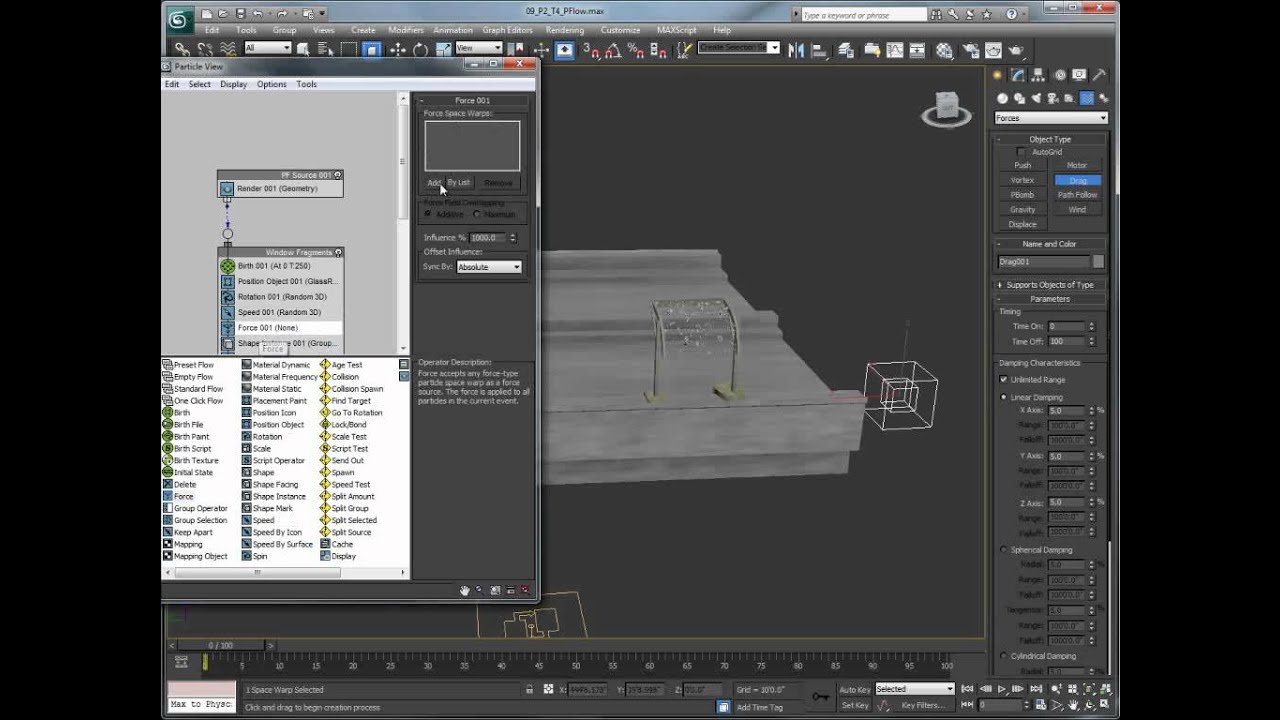Select the Cylindrical Damping radio button
This screenshot has width=1280, height=720.
point(1004,656)
